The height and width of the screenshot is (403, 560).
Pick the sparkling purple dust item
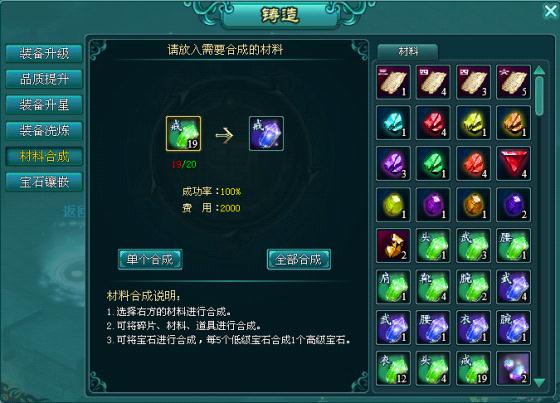click(513, 368)
